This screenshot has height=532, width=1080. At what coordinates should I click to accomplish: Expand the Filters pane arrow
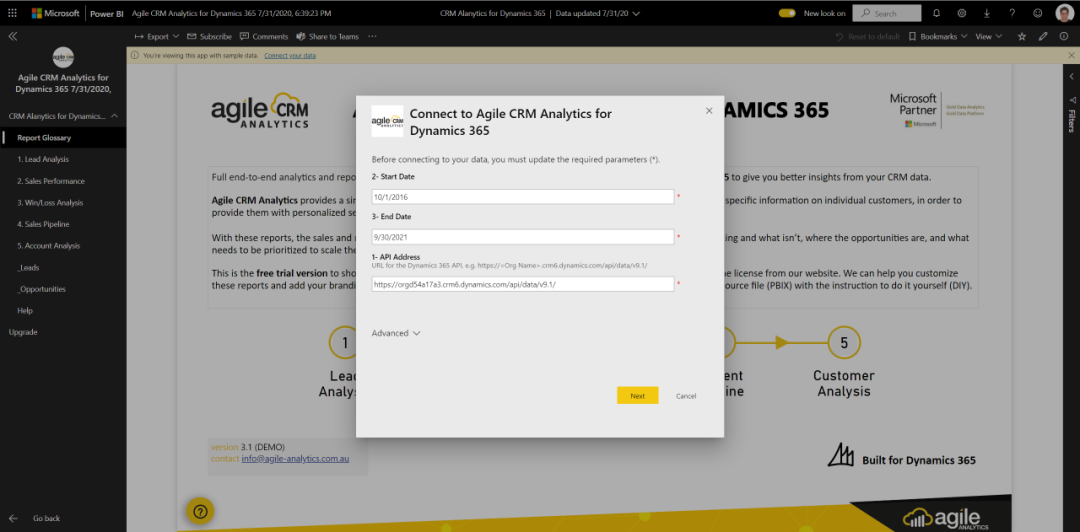[x=1072, y=76]
